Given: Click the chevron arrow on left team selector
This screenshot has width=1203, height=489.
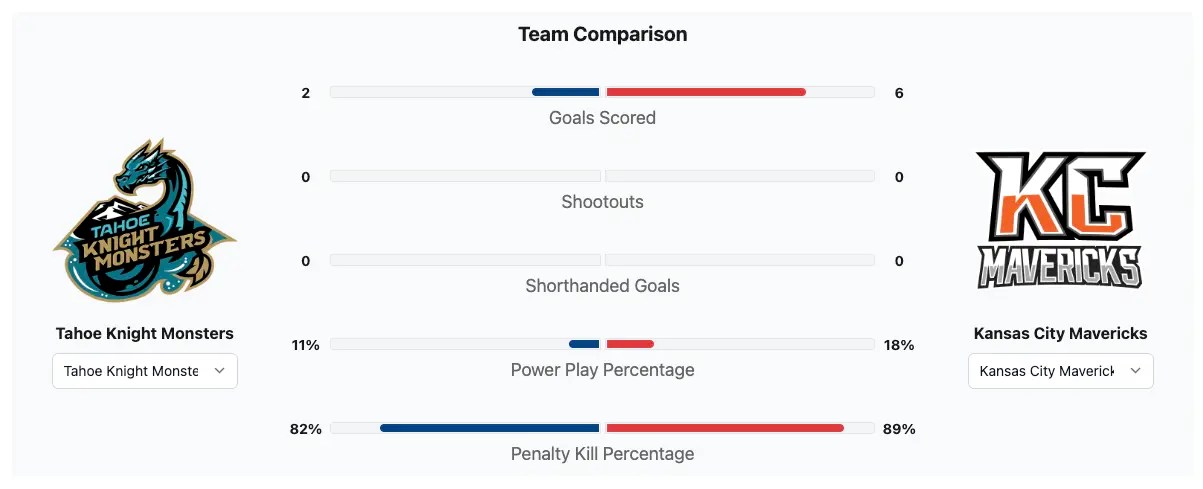Looking at the screenshot, I should click(x=220, y=371).
